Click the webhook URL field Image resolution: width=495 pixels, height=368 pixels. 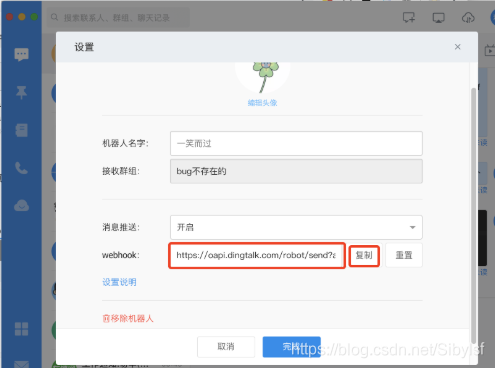(257, 255)
